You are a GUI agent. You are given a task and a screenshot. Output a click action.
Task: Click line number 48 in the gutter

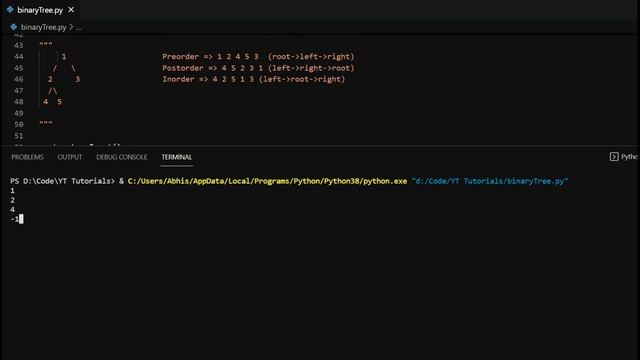click(x=19, y=102)
